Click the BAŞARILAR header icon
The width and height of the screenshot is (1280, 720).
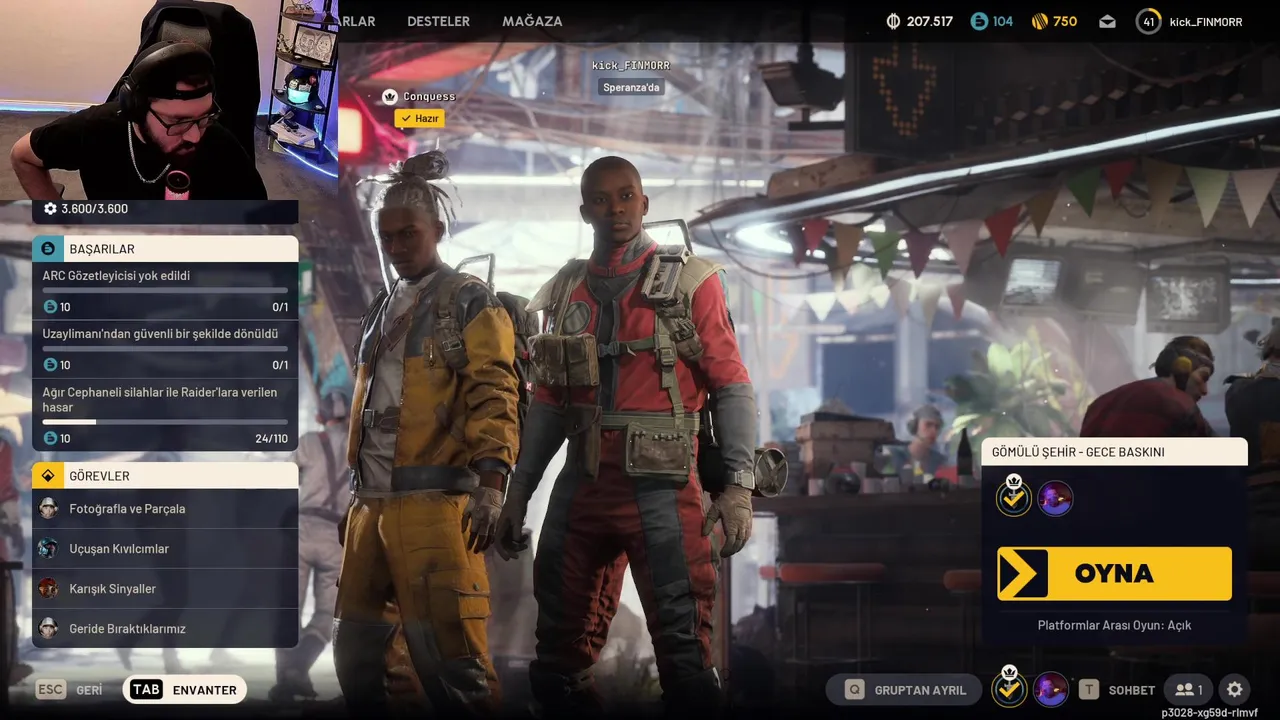(x=48, y=248)
